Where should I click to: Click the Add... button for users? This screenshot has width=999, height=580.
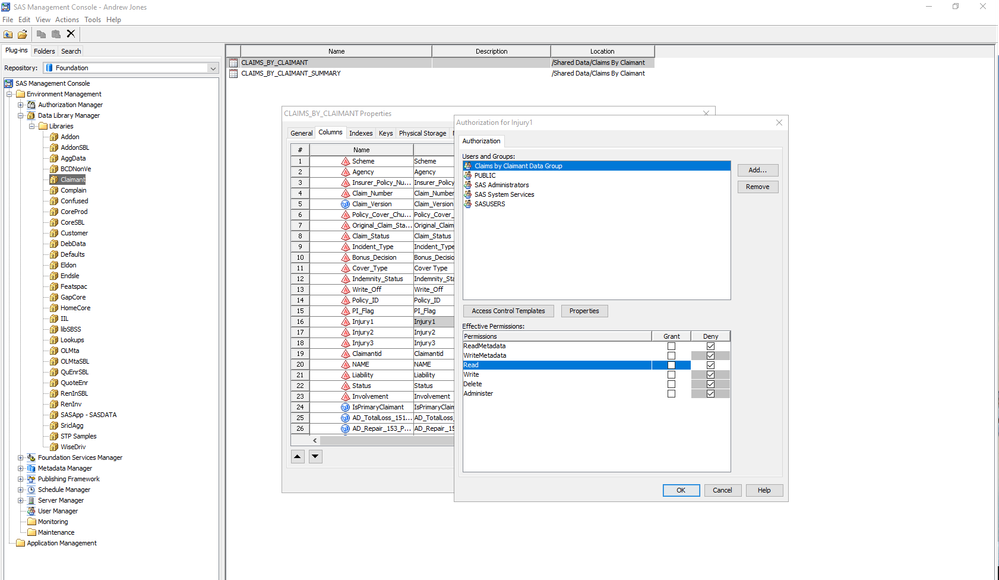(x=757, y=171)
